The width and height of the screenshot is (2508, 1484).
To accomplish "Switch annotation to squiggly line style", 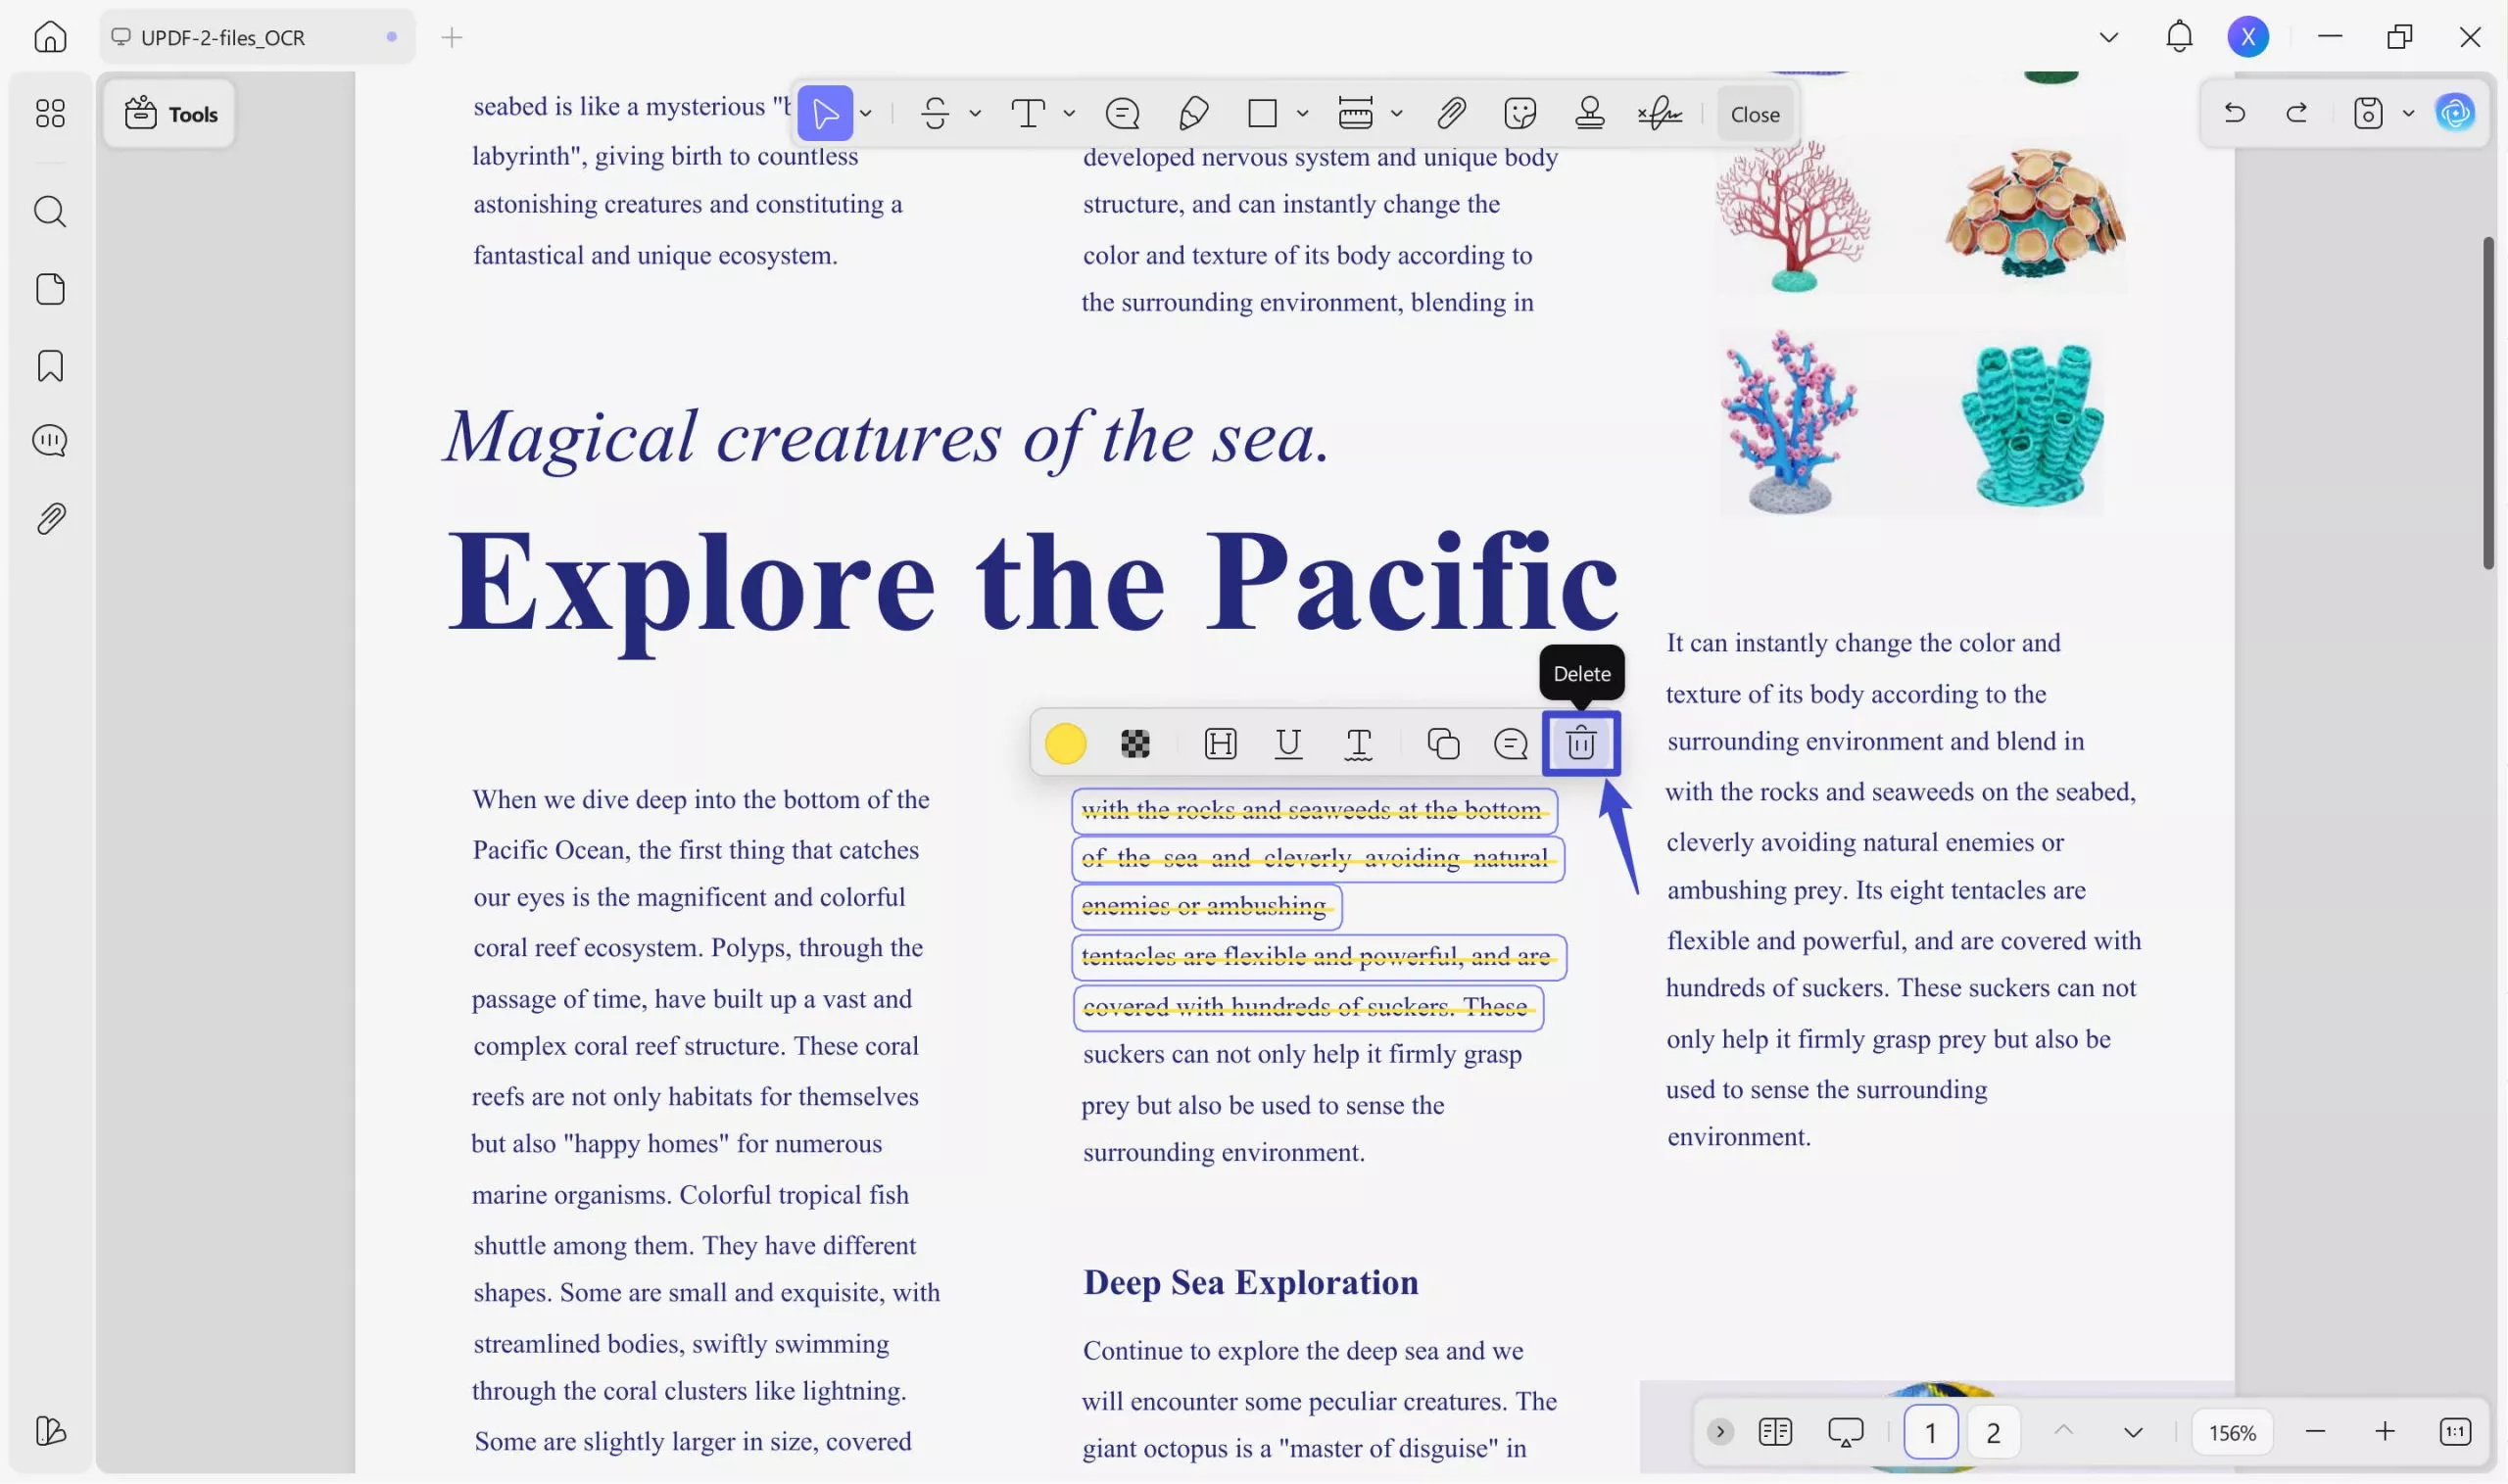I will click(1358, 743).
